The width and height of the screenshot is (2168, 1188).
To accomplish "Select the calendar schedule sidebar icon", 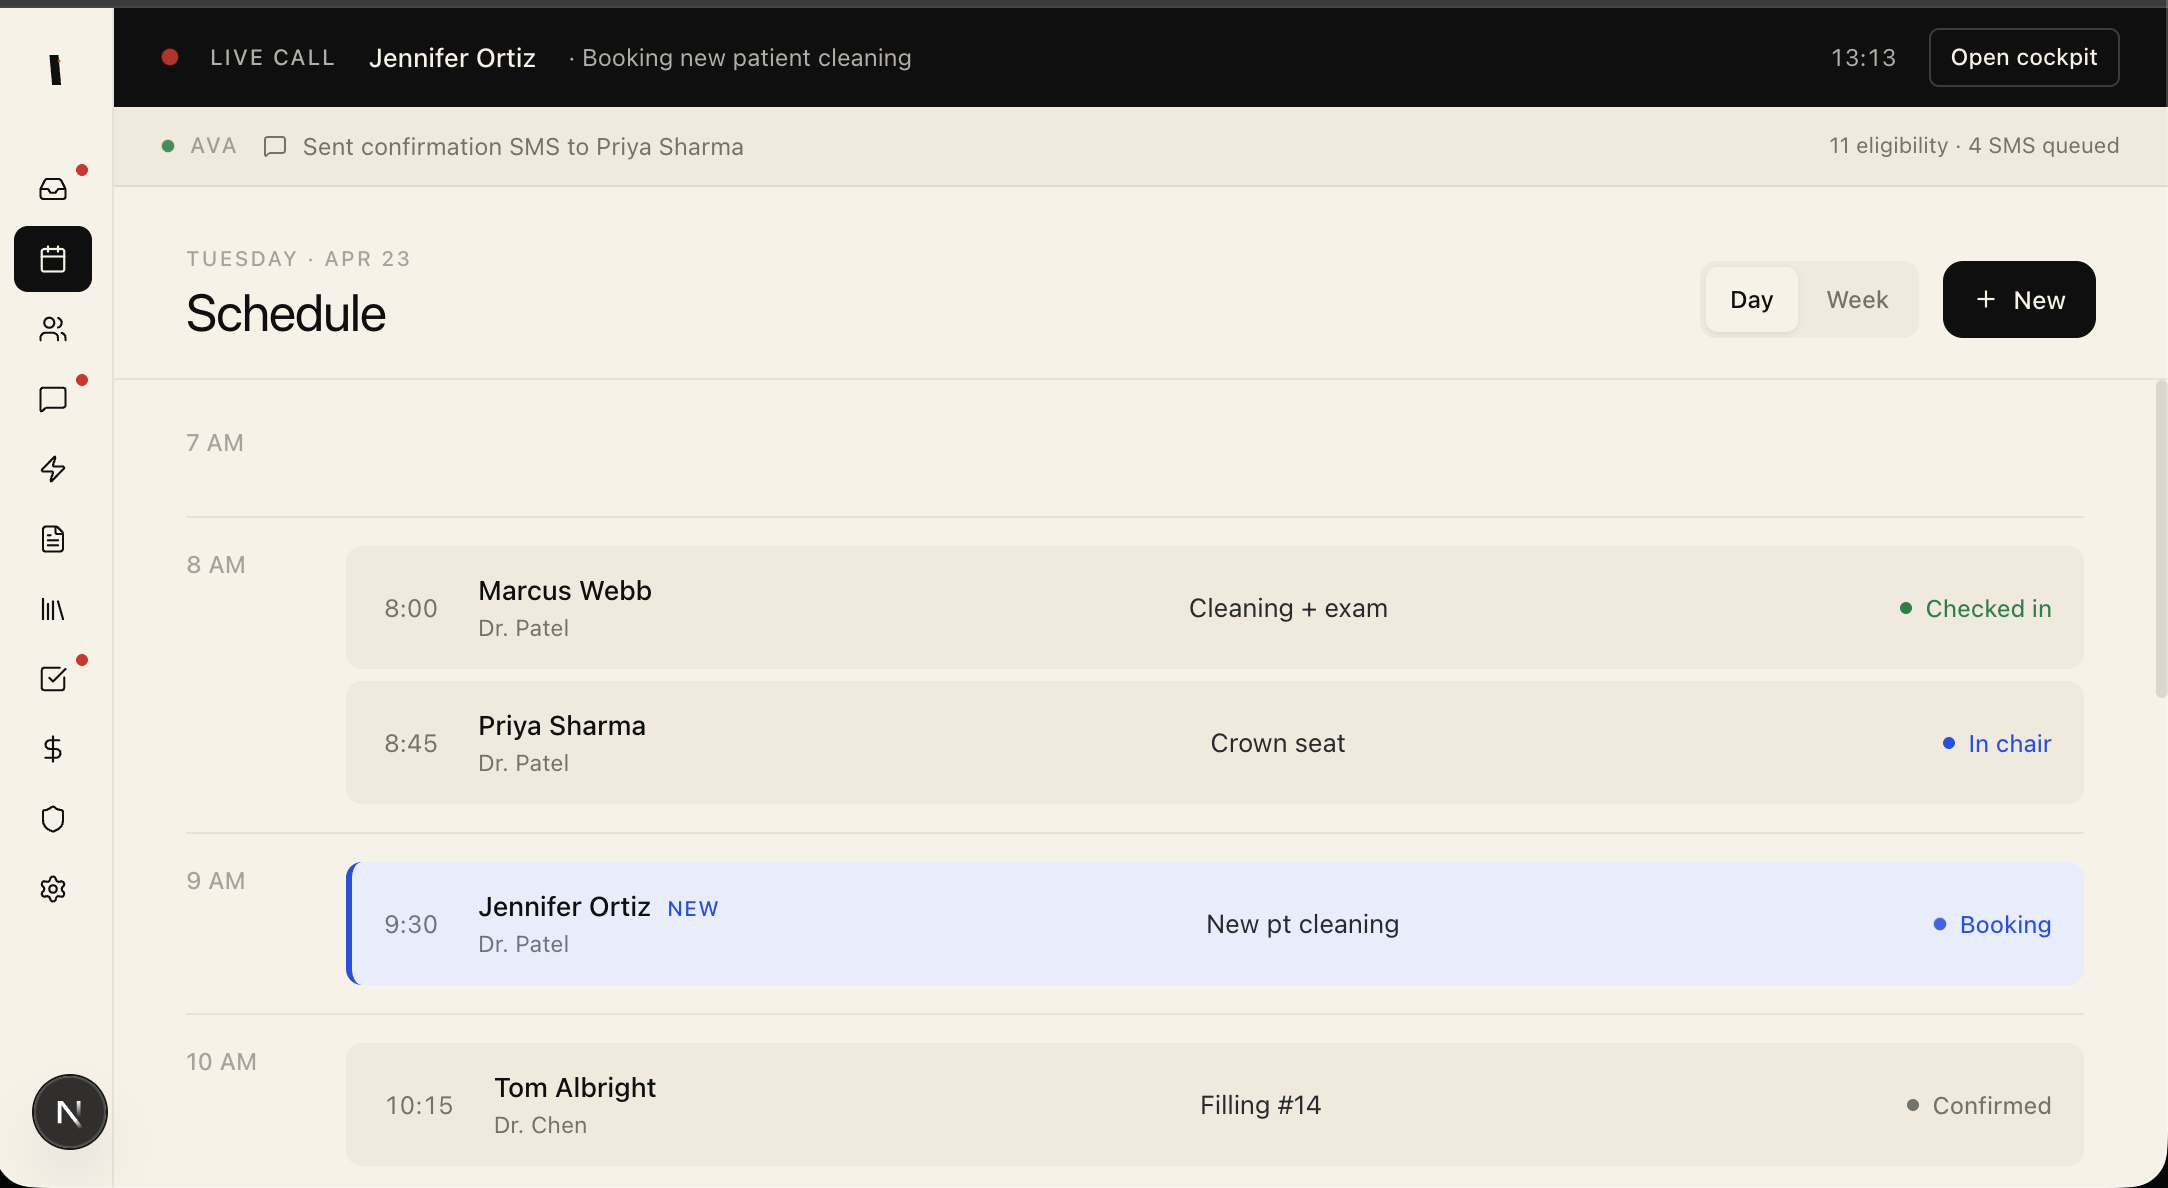I will (53, 259).
